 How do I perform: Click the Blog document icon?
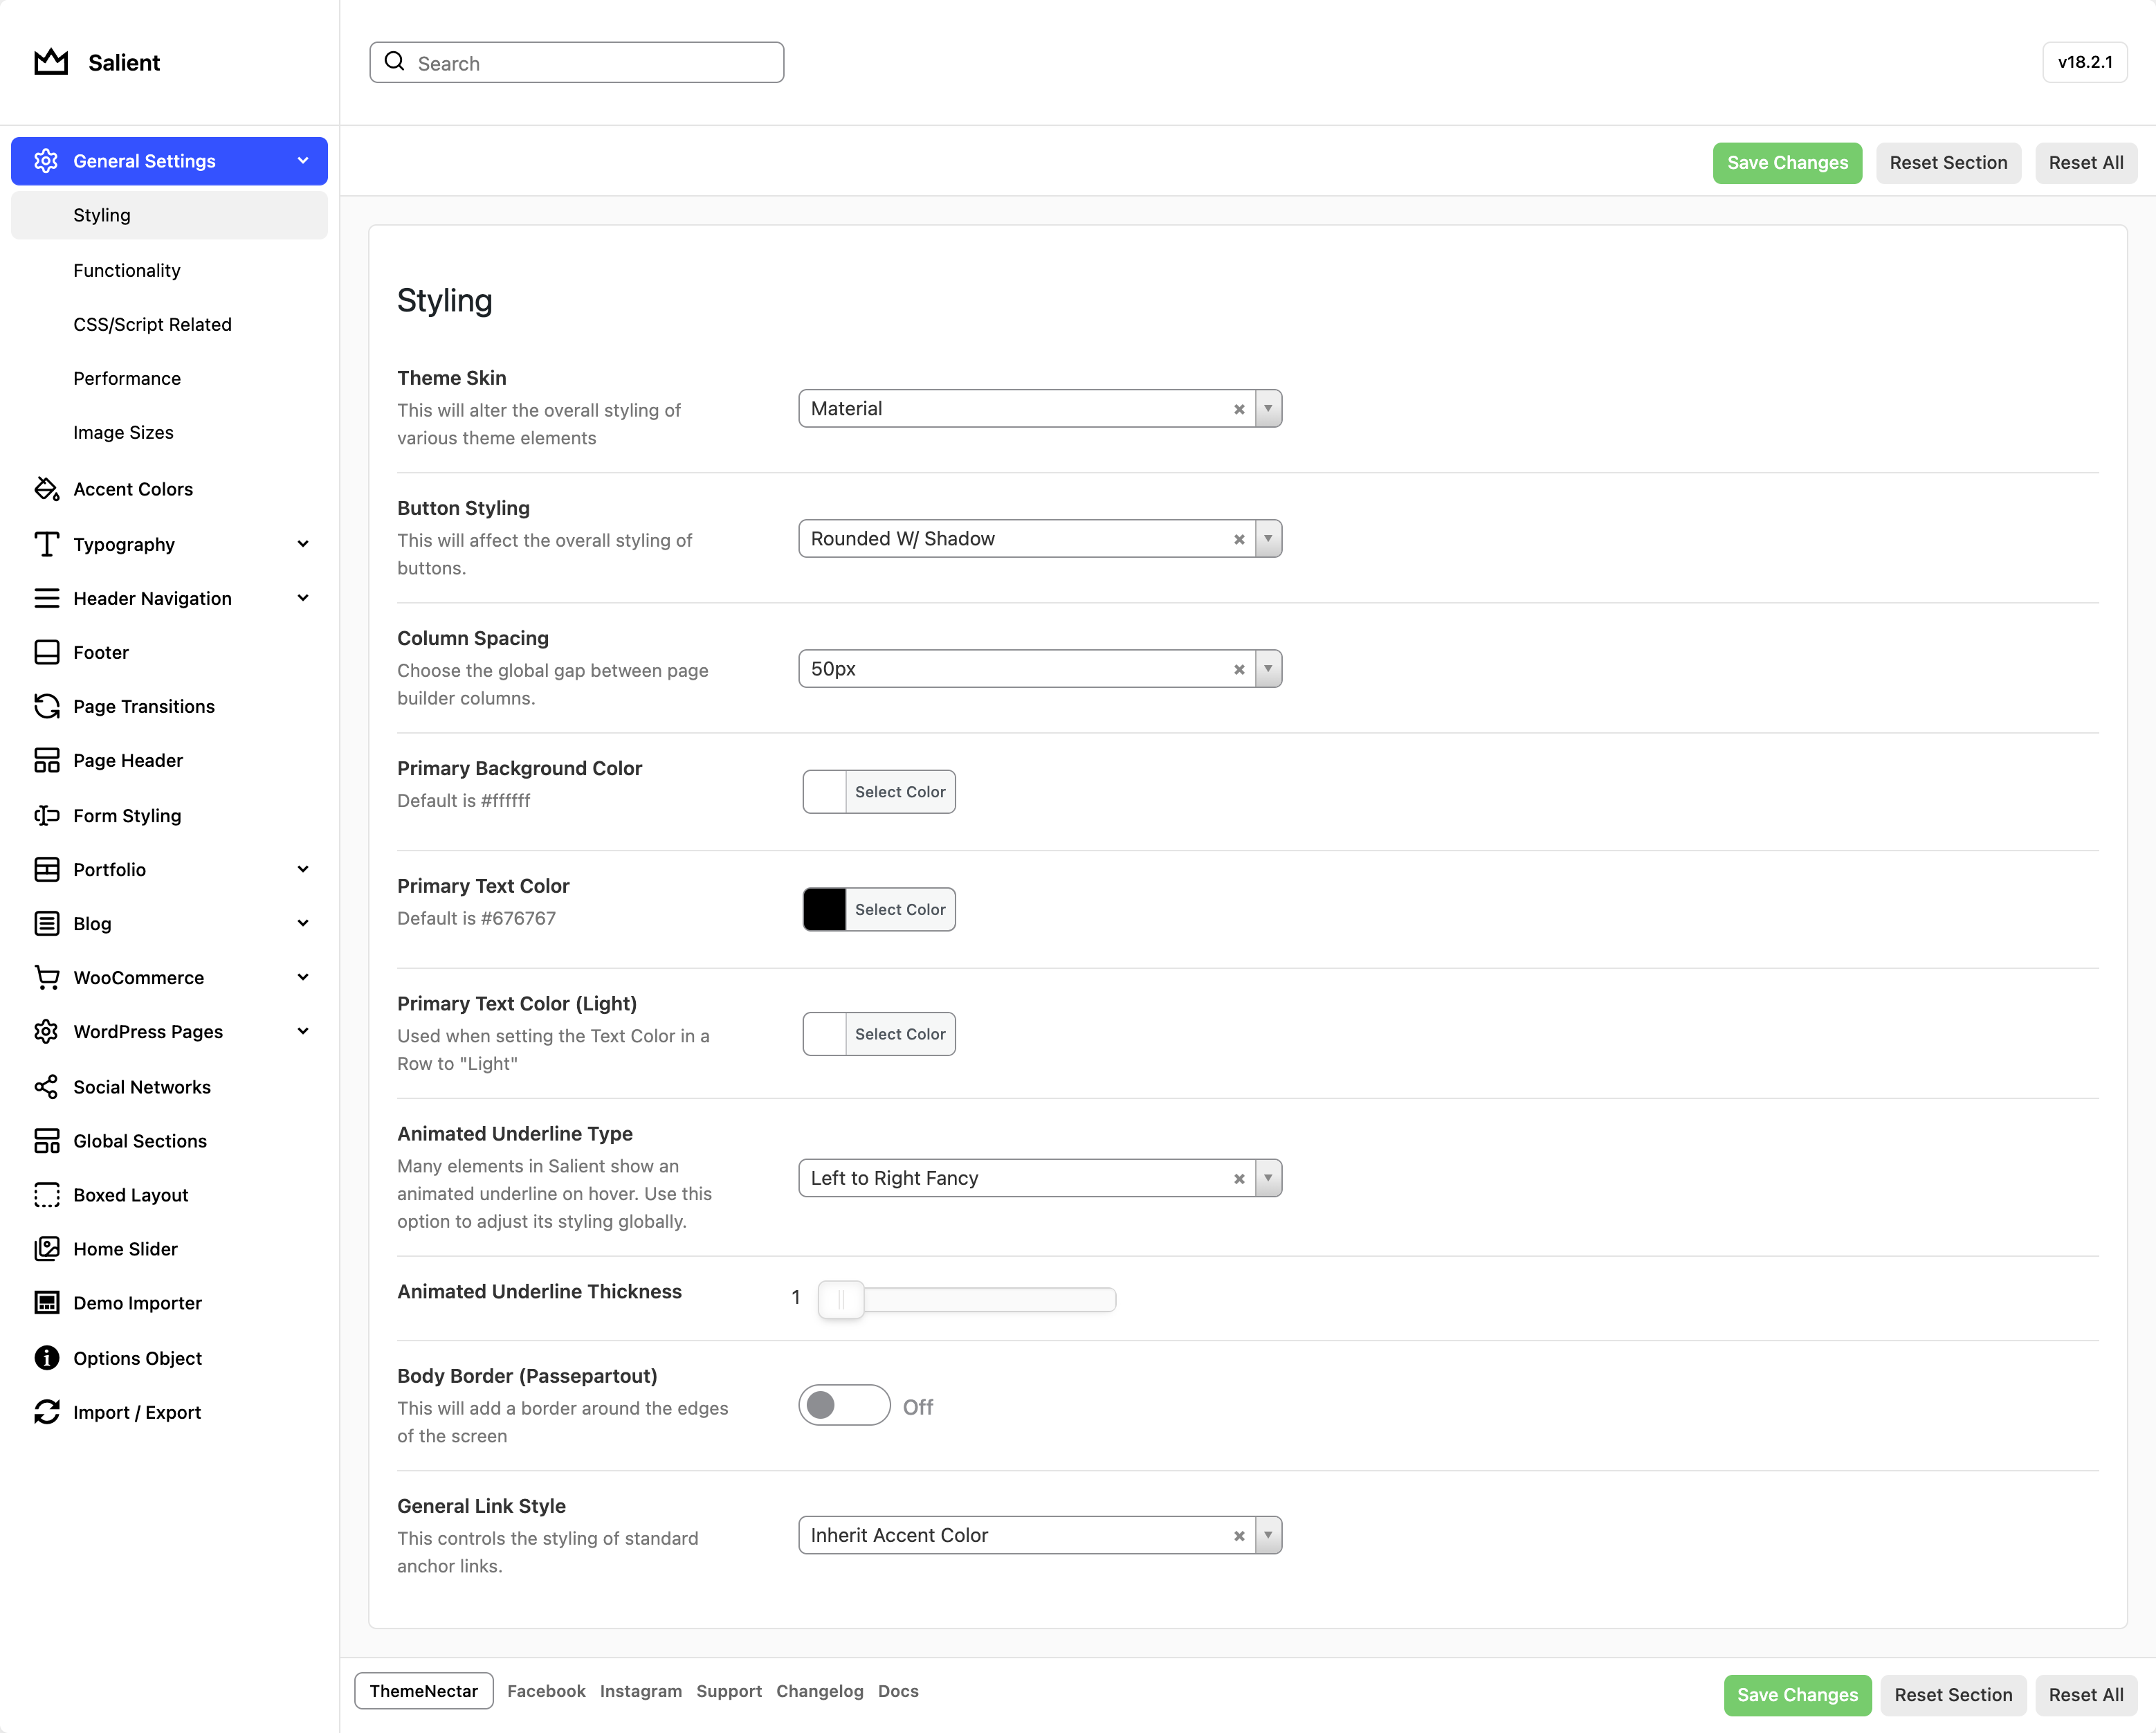(x=46, y=923)
